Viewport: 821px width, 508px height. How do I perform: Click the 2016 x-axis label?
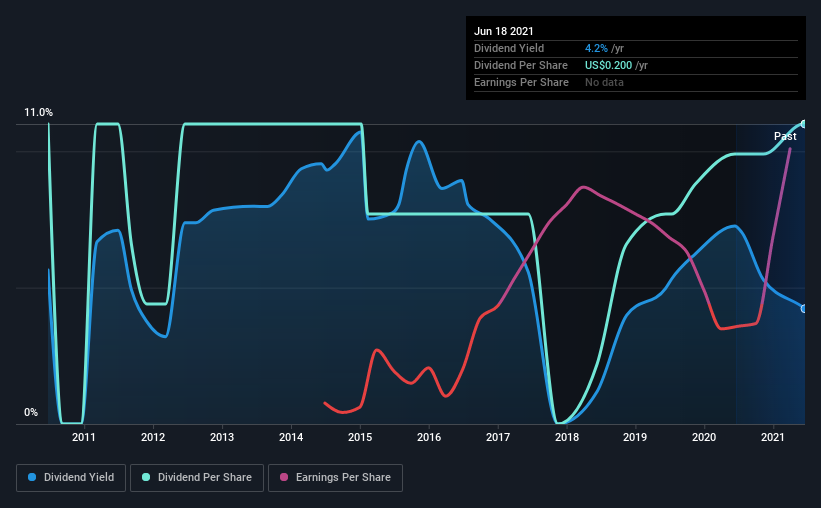429,437
